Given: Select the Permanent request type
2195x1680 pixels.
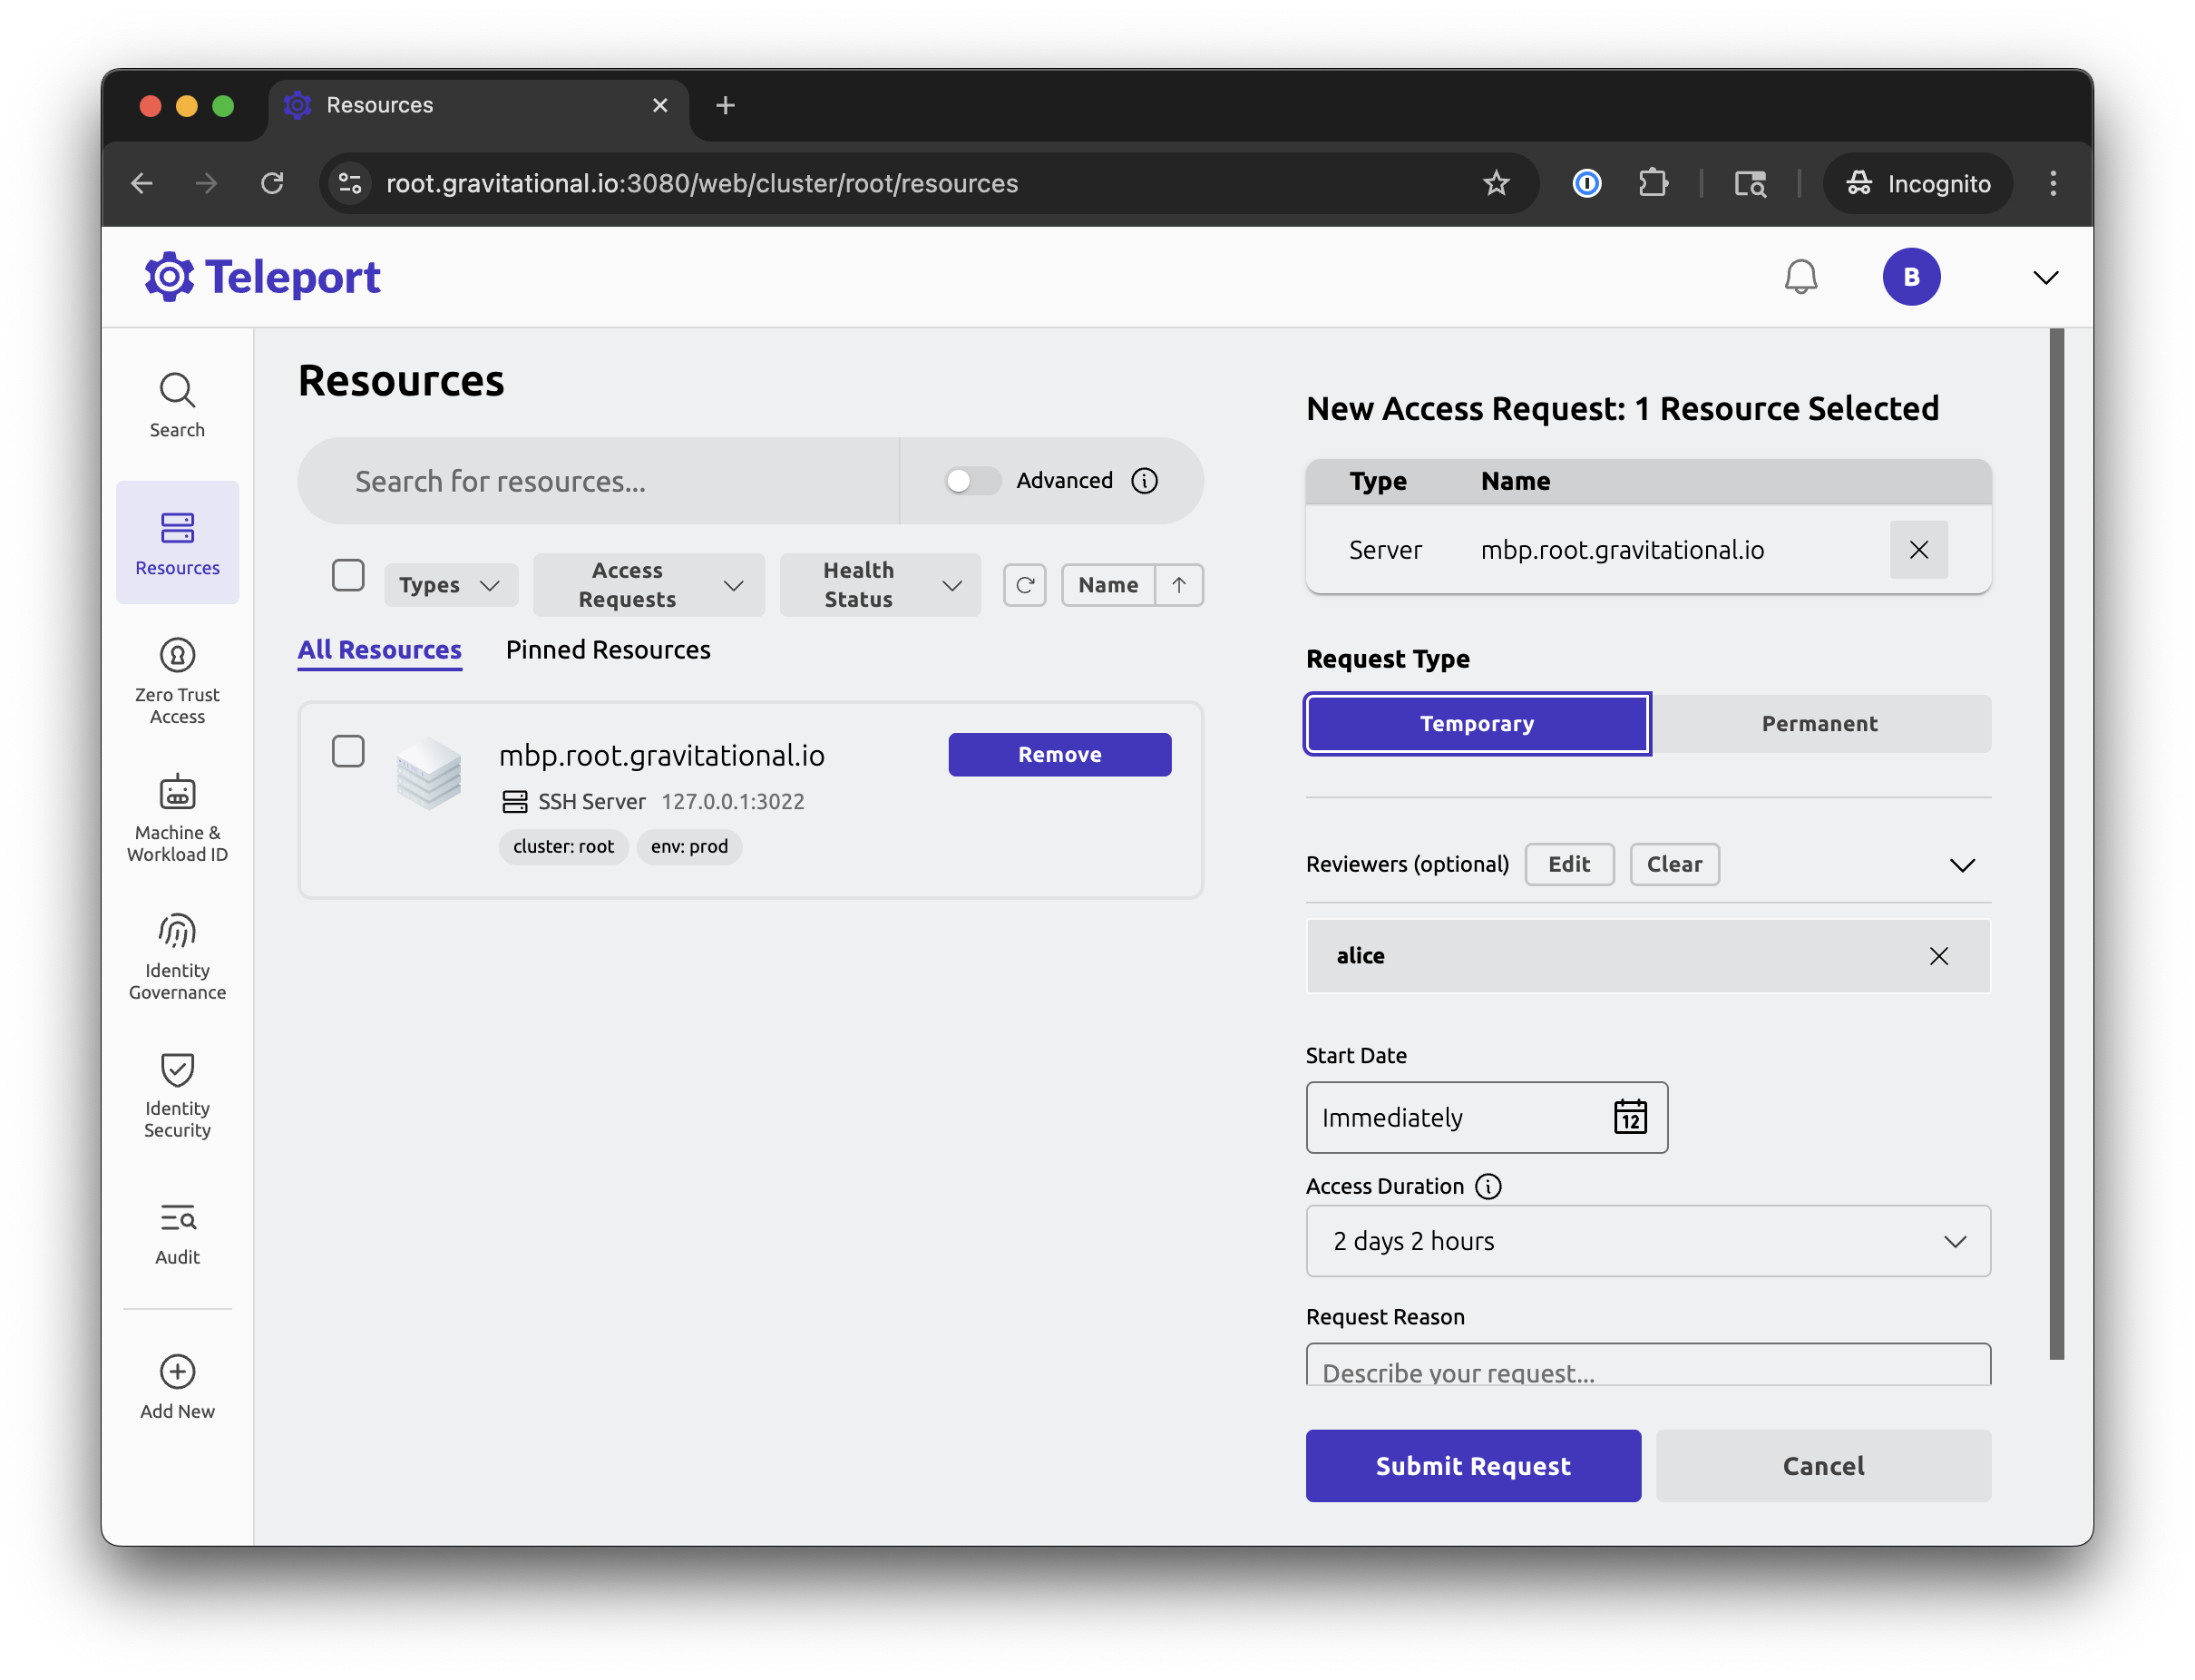Looking at the screenshot, I should coord(1819,724).
